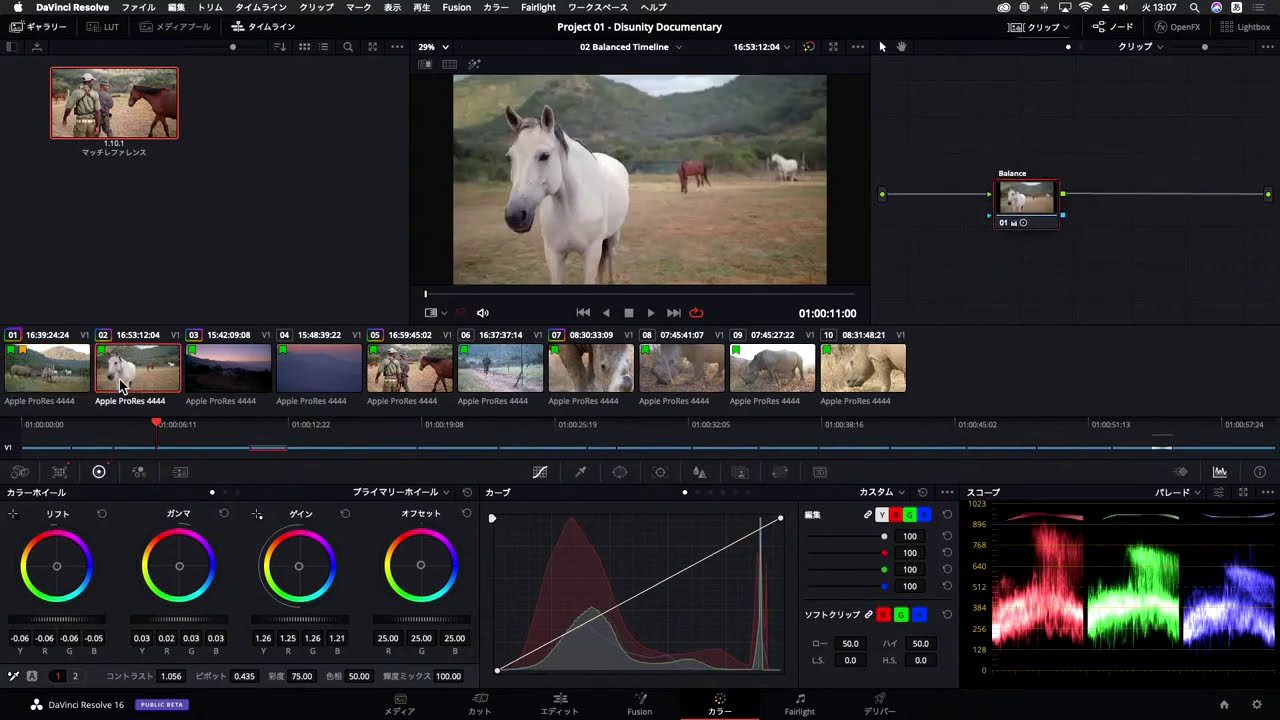
Task: Reset the Gain color wheel
Action: pos(345,513)
